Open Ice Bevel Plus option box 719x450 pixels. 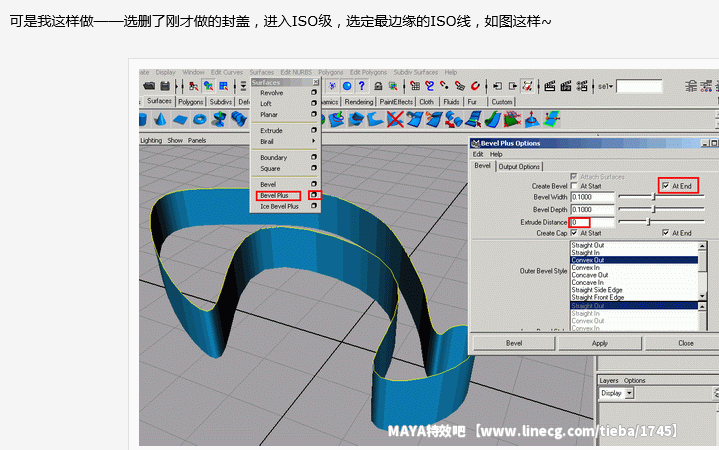(x=314, y=206)
